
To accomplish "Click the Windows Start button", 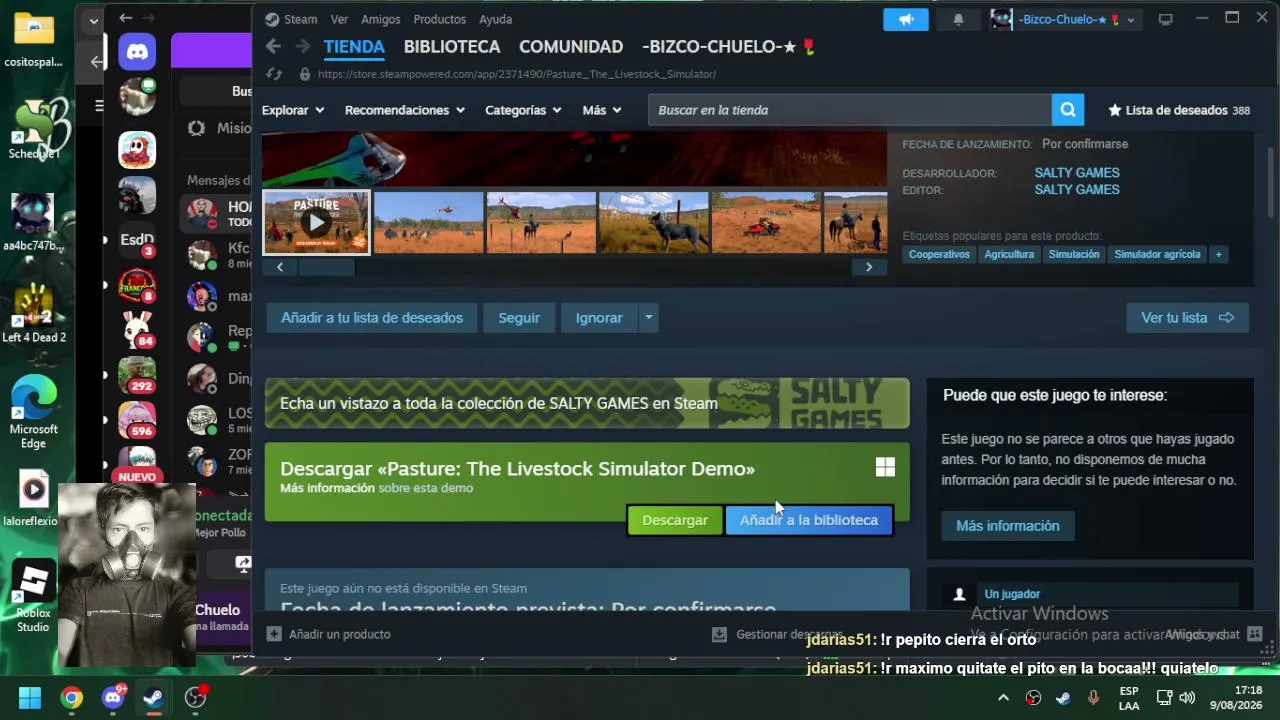I will (29, 697).
